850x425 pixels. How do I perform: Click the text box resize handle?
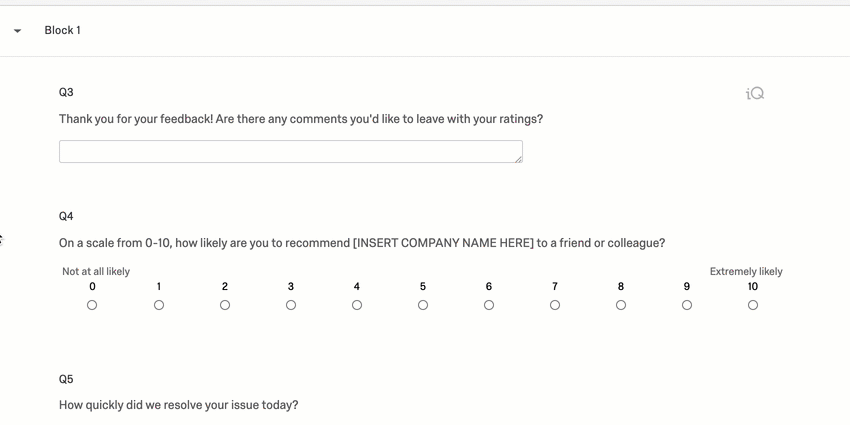[518, 158]
